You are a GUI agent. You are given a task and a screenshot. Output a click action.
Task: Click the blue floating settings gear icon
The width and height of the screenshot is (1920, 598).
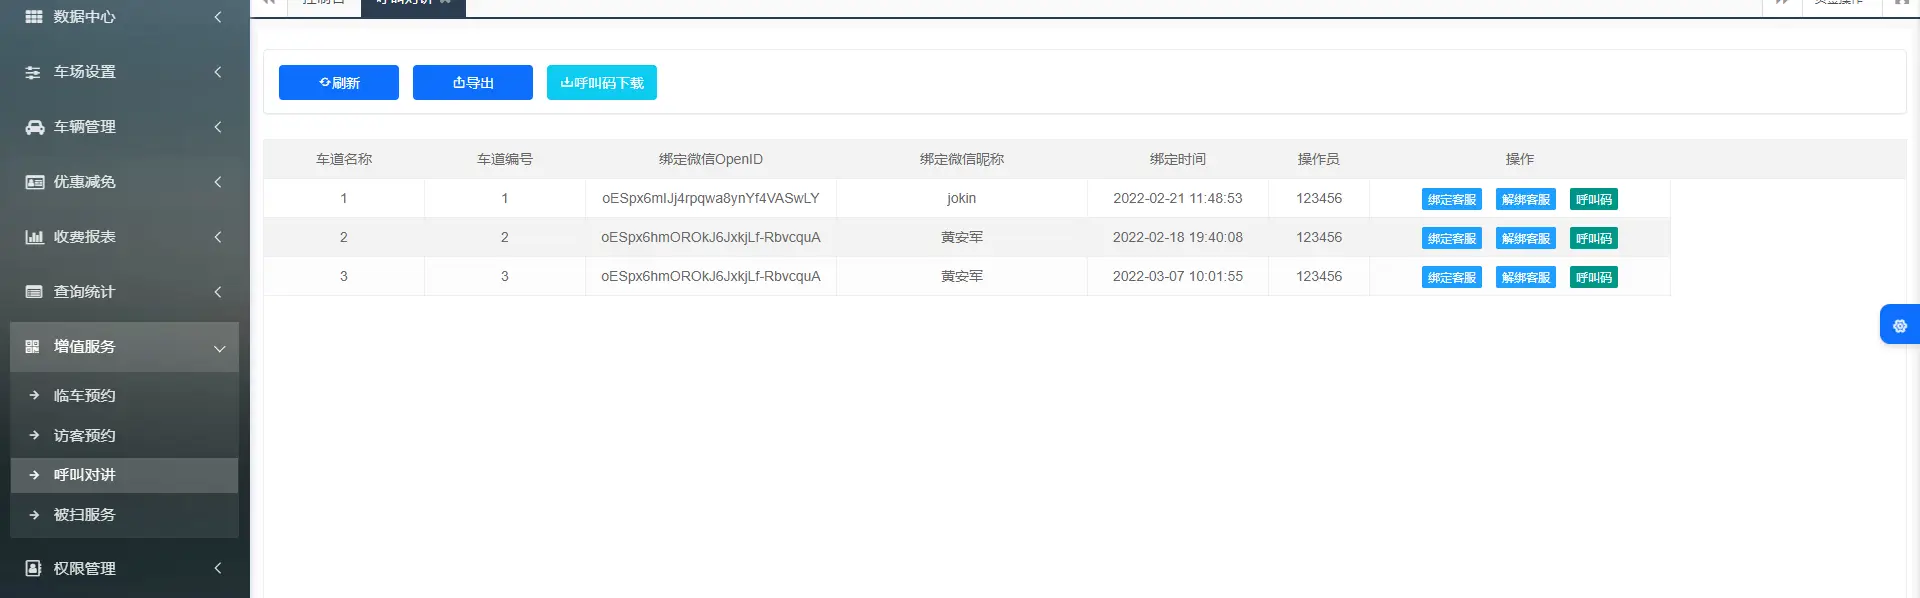1899,325
